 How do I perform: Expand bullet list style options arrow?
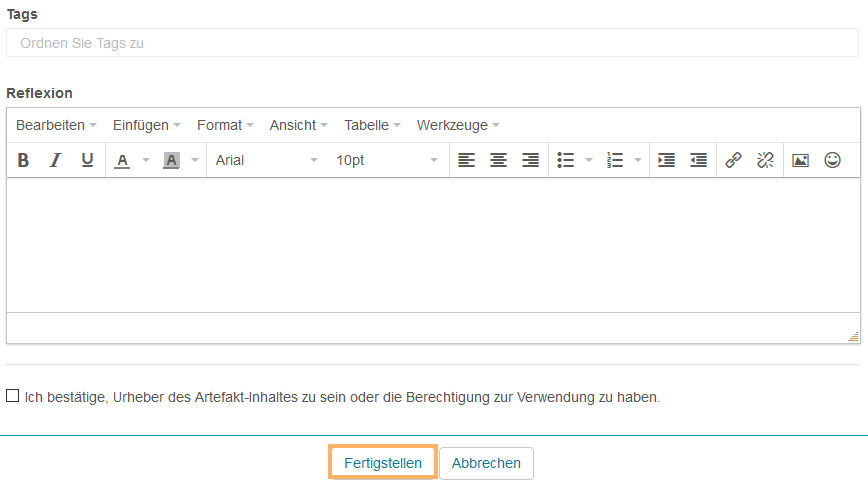(x=589, y=160)
